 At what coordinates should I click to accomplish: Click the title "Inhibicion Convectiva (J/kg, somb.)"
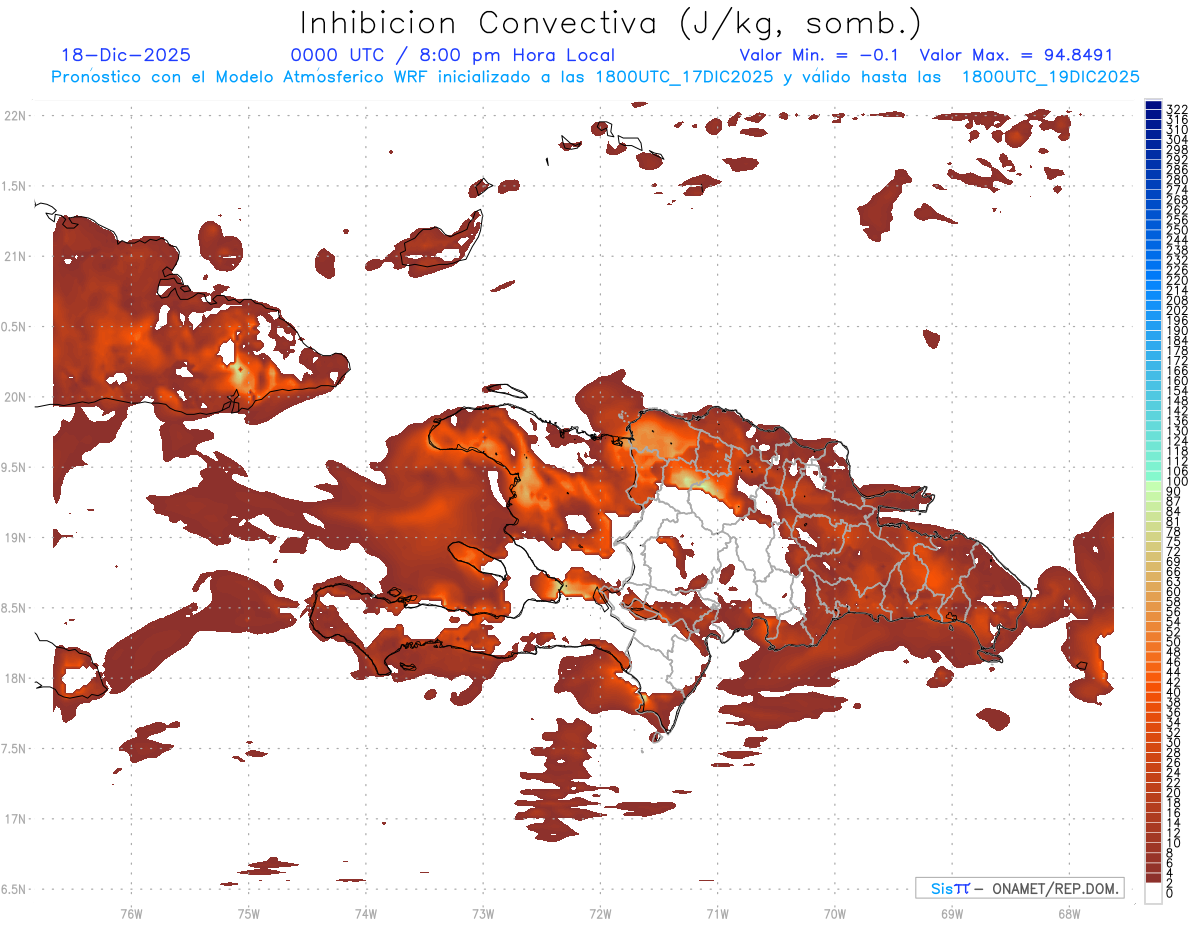(x=611, y=24)
